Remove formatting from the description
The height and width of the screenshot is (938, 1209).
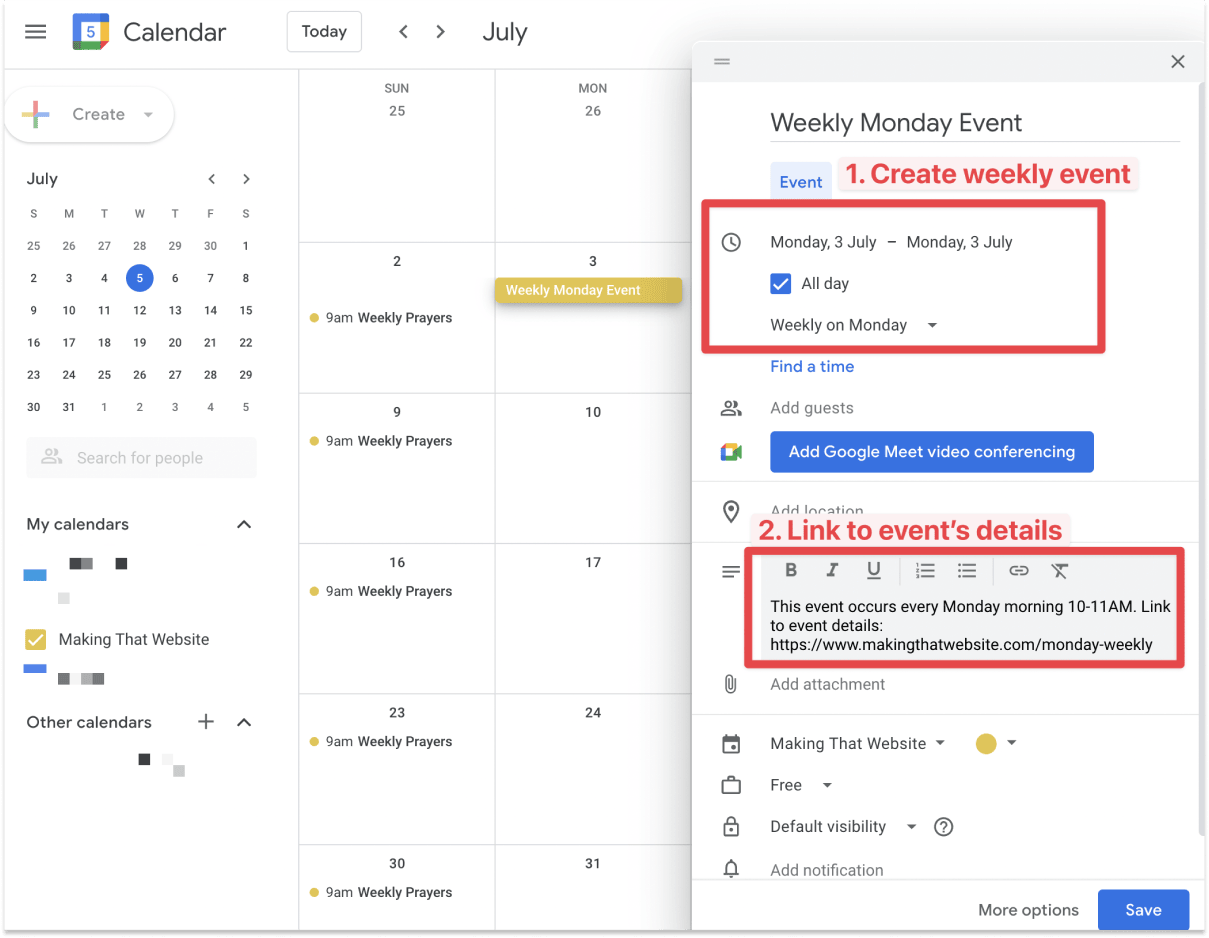pyautogui.click(x=1058, y=570)
